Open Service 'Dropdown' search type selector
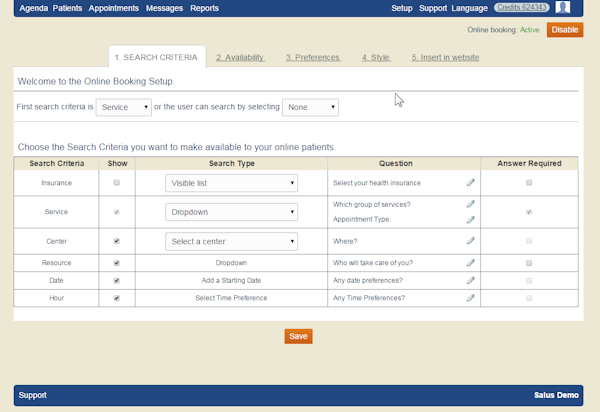This screenshot has height=412, width=600. tap(232, 212)
